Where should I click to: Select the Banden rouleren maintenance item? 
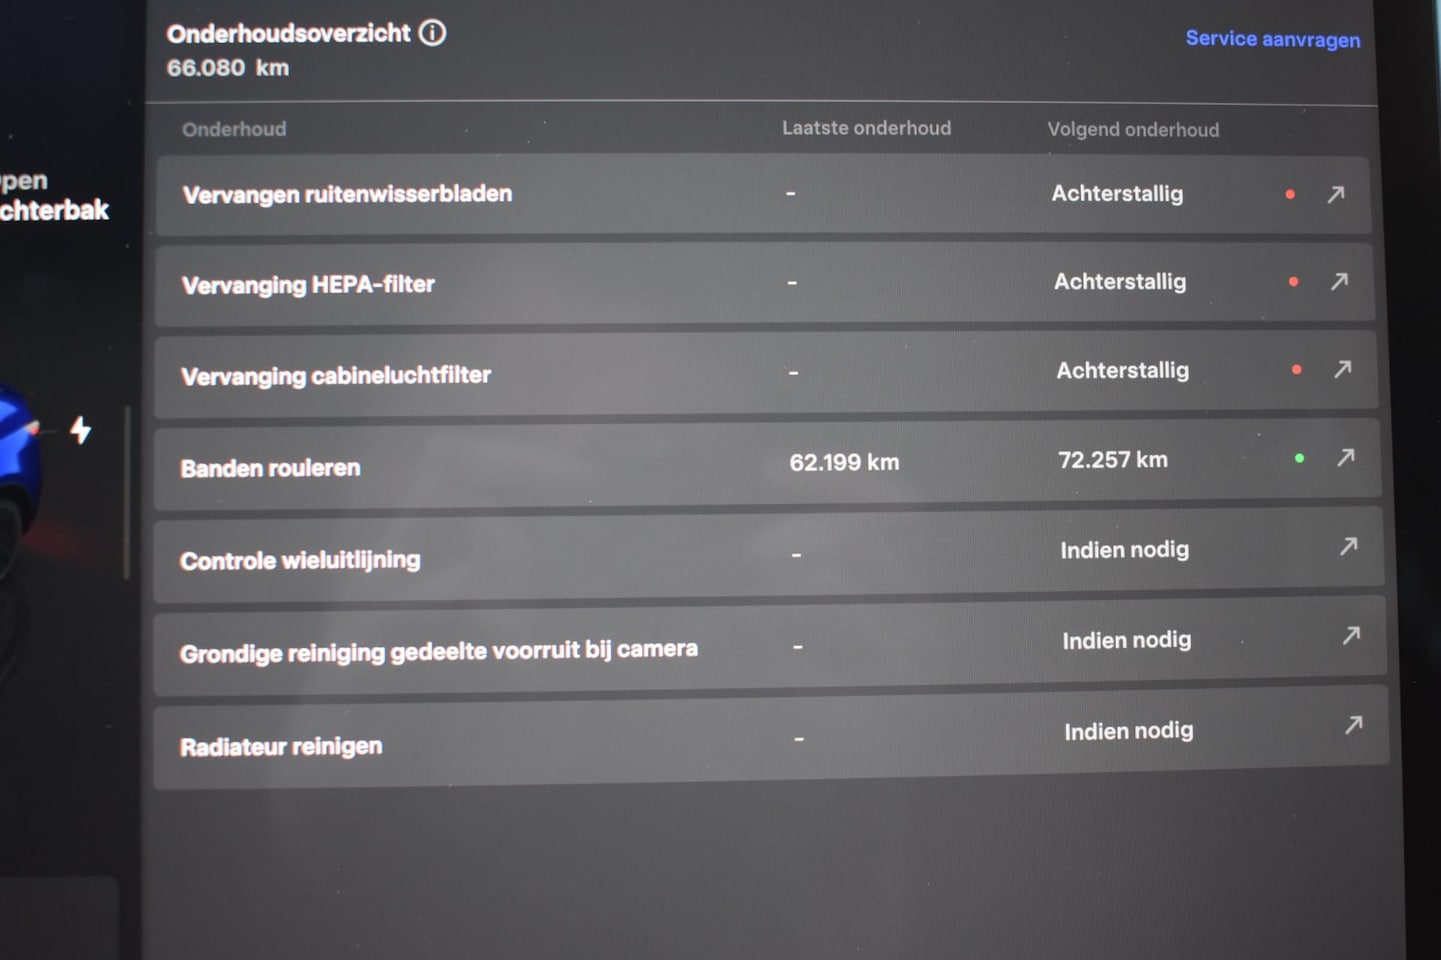270,468
